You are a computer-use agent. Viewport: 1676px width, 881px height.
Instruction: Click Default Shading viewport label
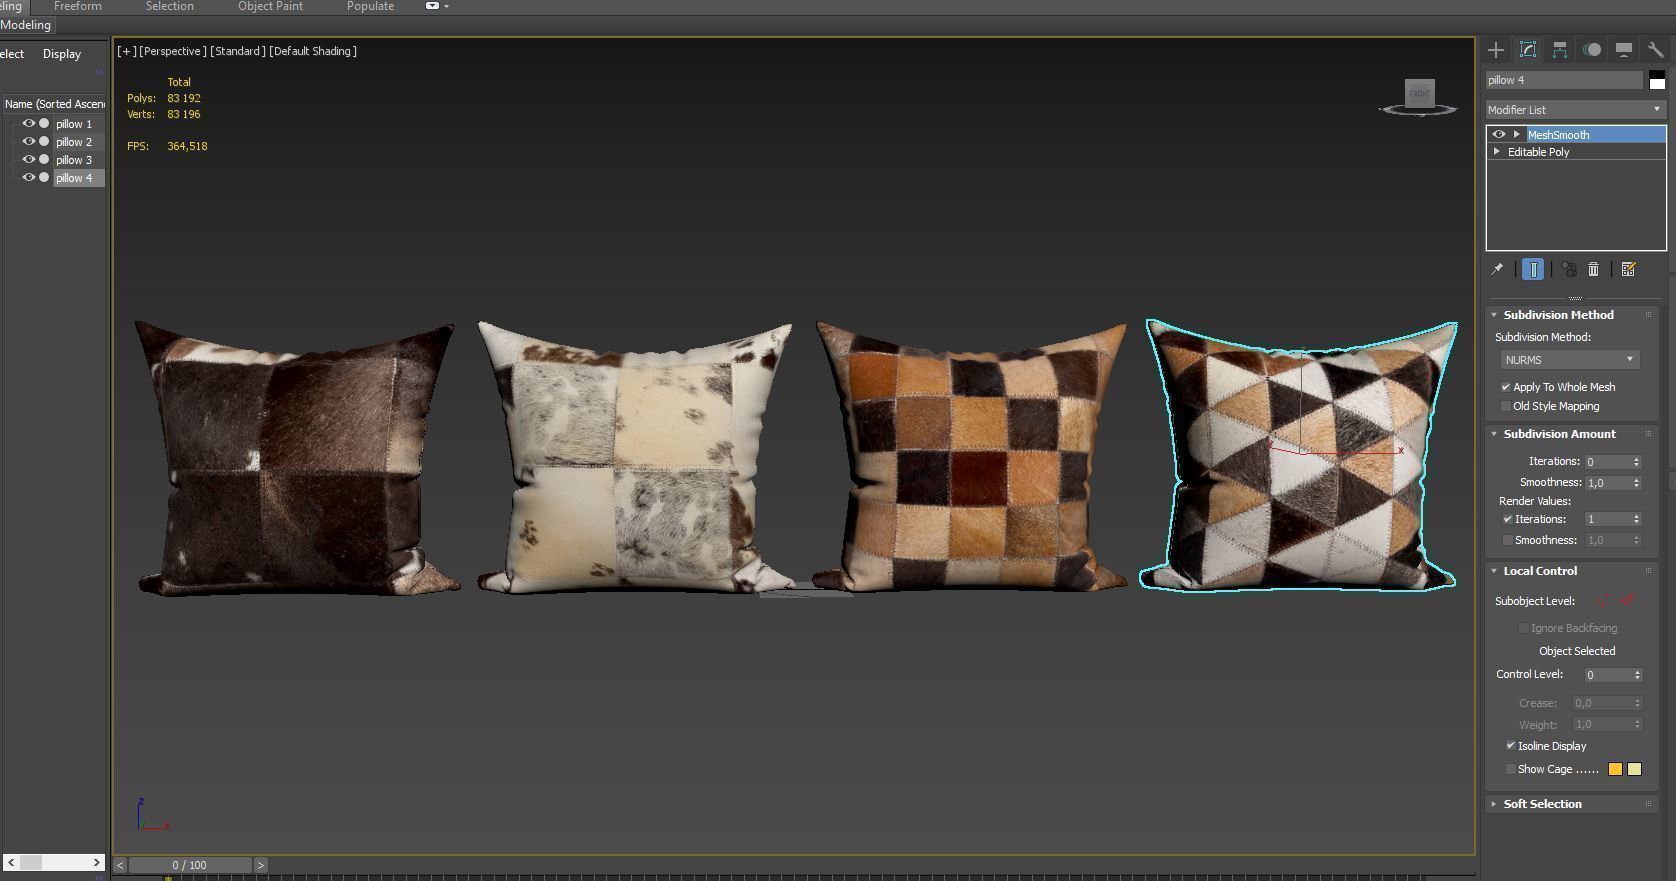(x=312, y=51)
